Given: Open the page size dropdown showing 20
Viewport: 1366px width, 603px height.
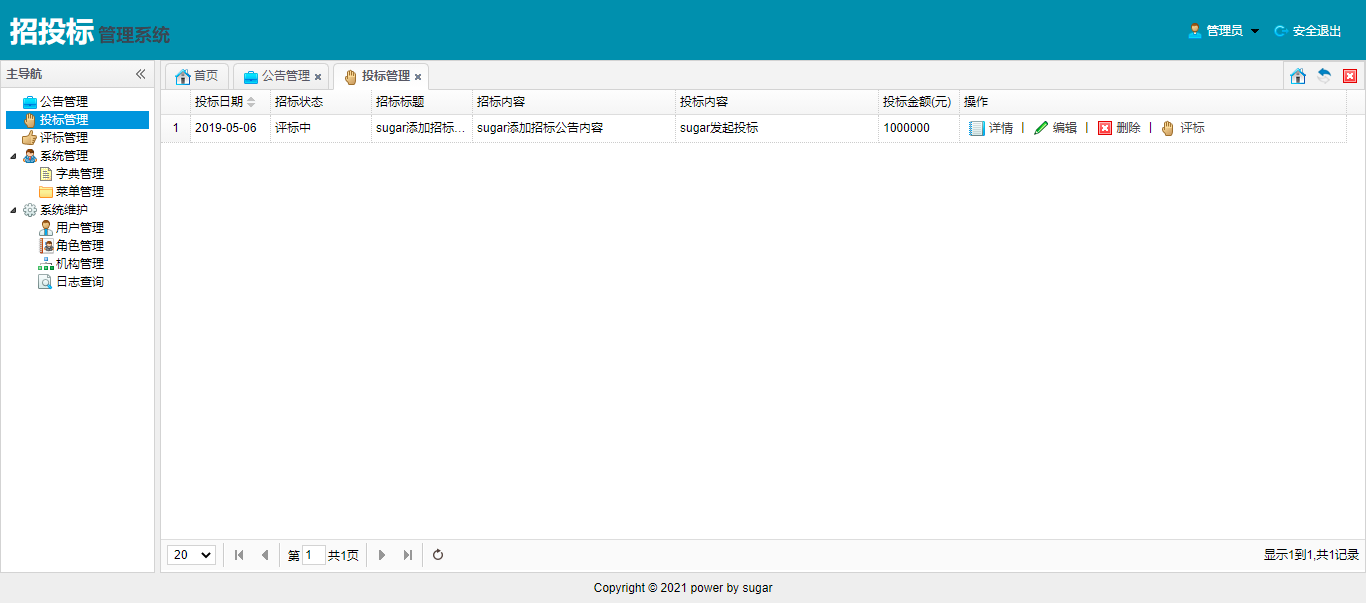Looking at the screenshot, I should [191, 555].
